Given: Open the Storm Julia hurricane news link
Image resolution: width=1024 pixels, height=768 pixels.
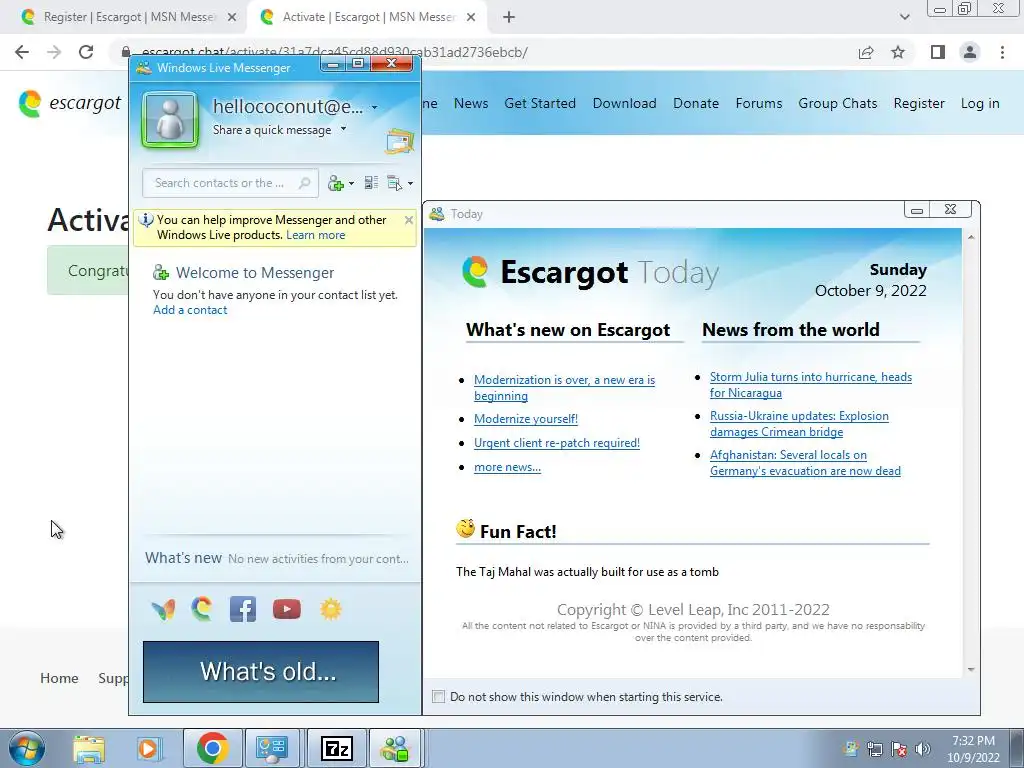Looking at the screenshot, I should [810, 385].
